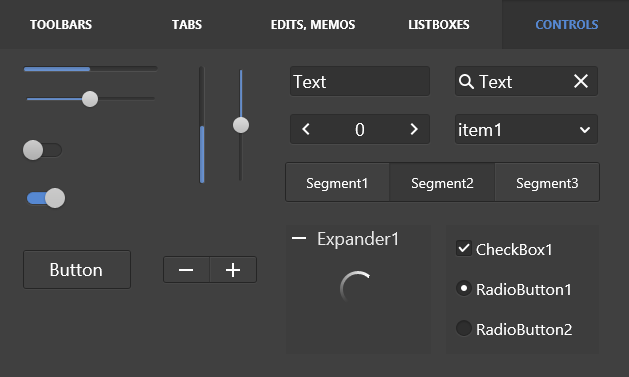Screen dimensions: 629x377
Task: Click the horizontal slider thumb
Action: pyautogui.click(x=90, y=99)
